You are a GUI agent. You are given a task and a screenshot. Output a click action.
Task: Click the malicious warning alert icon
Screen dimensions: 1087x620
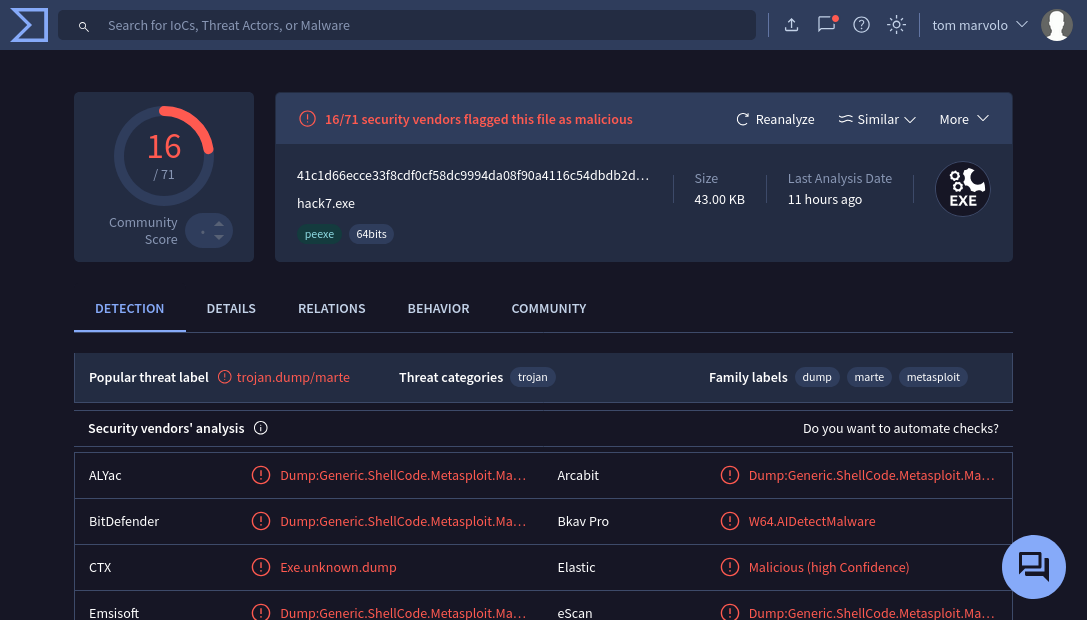[x=307, y=119]
